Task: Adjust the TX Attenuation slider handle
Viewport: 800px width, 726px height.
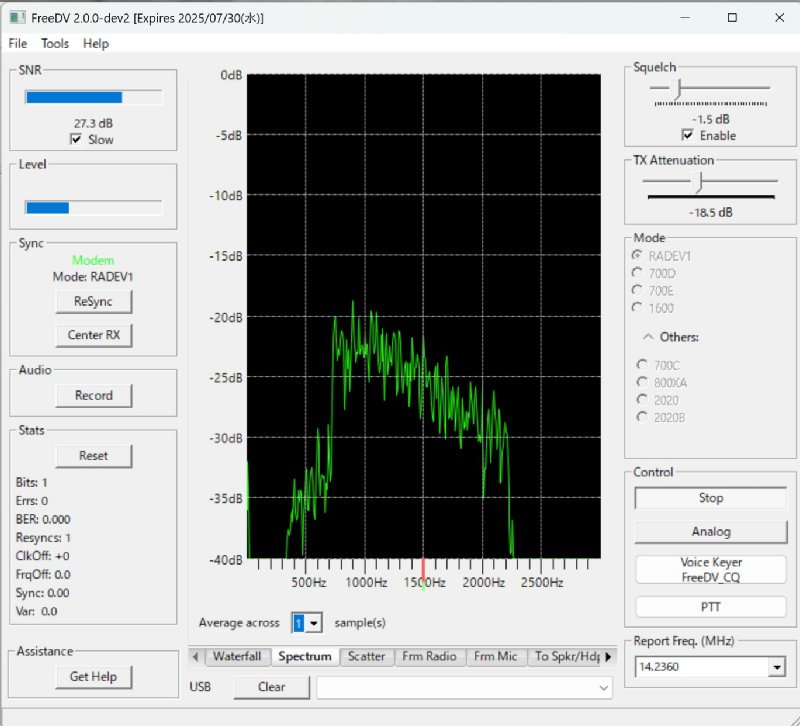Action: coord(699,183)
